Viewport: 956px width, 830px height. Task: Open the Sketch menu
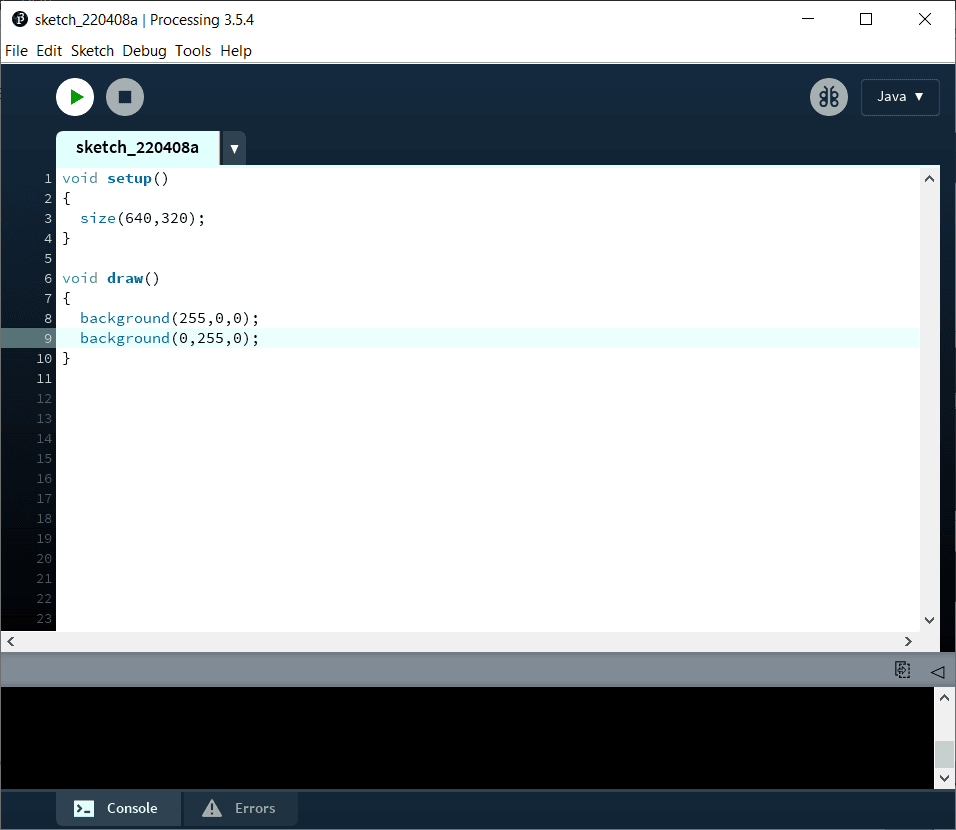pyautogui.click(x=92, y=51)
